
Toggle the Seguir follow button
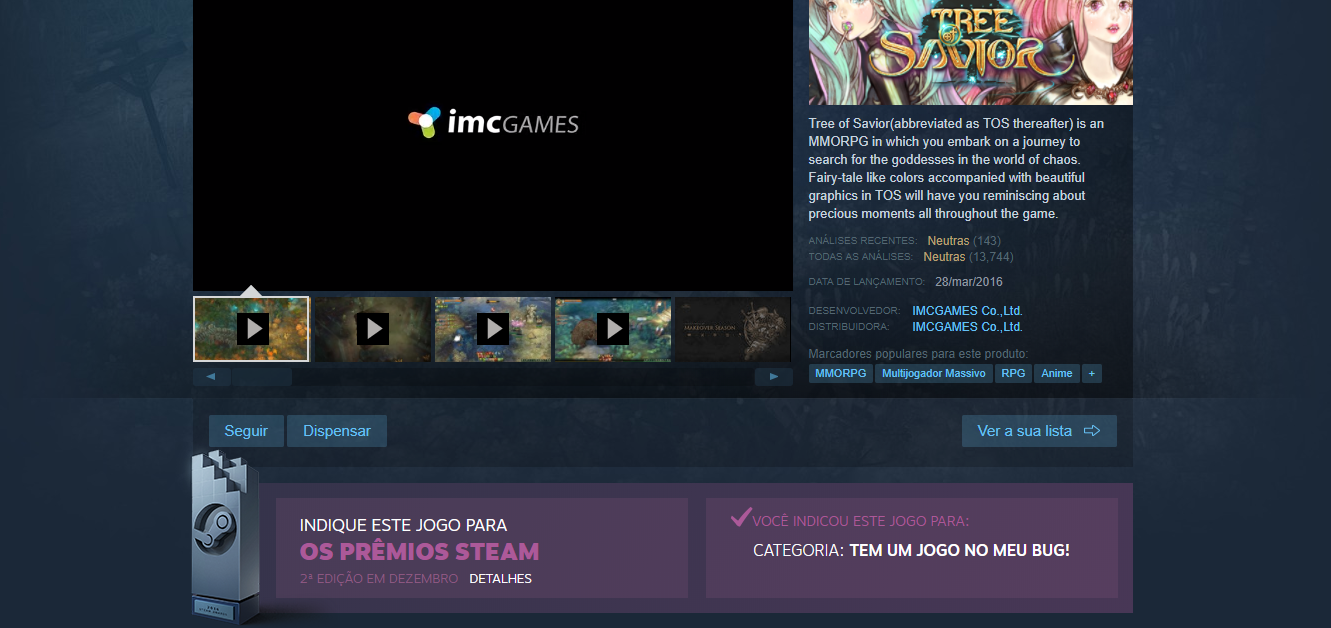point(246,431)
